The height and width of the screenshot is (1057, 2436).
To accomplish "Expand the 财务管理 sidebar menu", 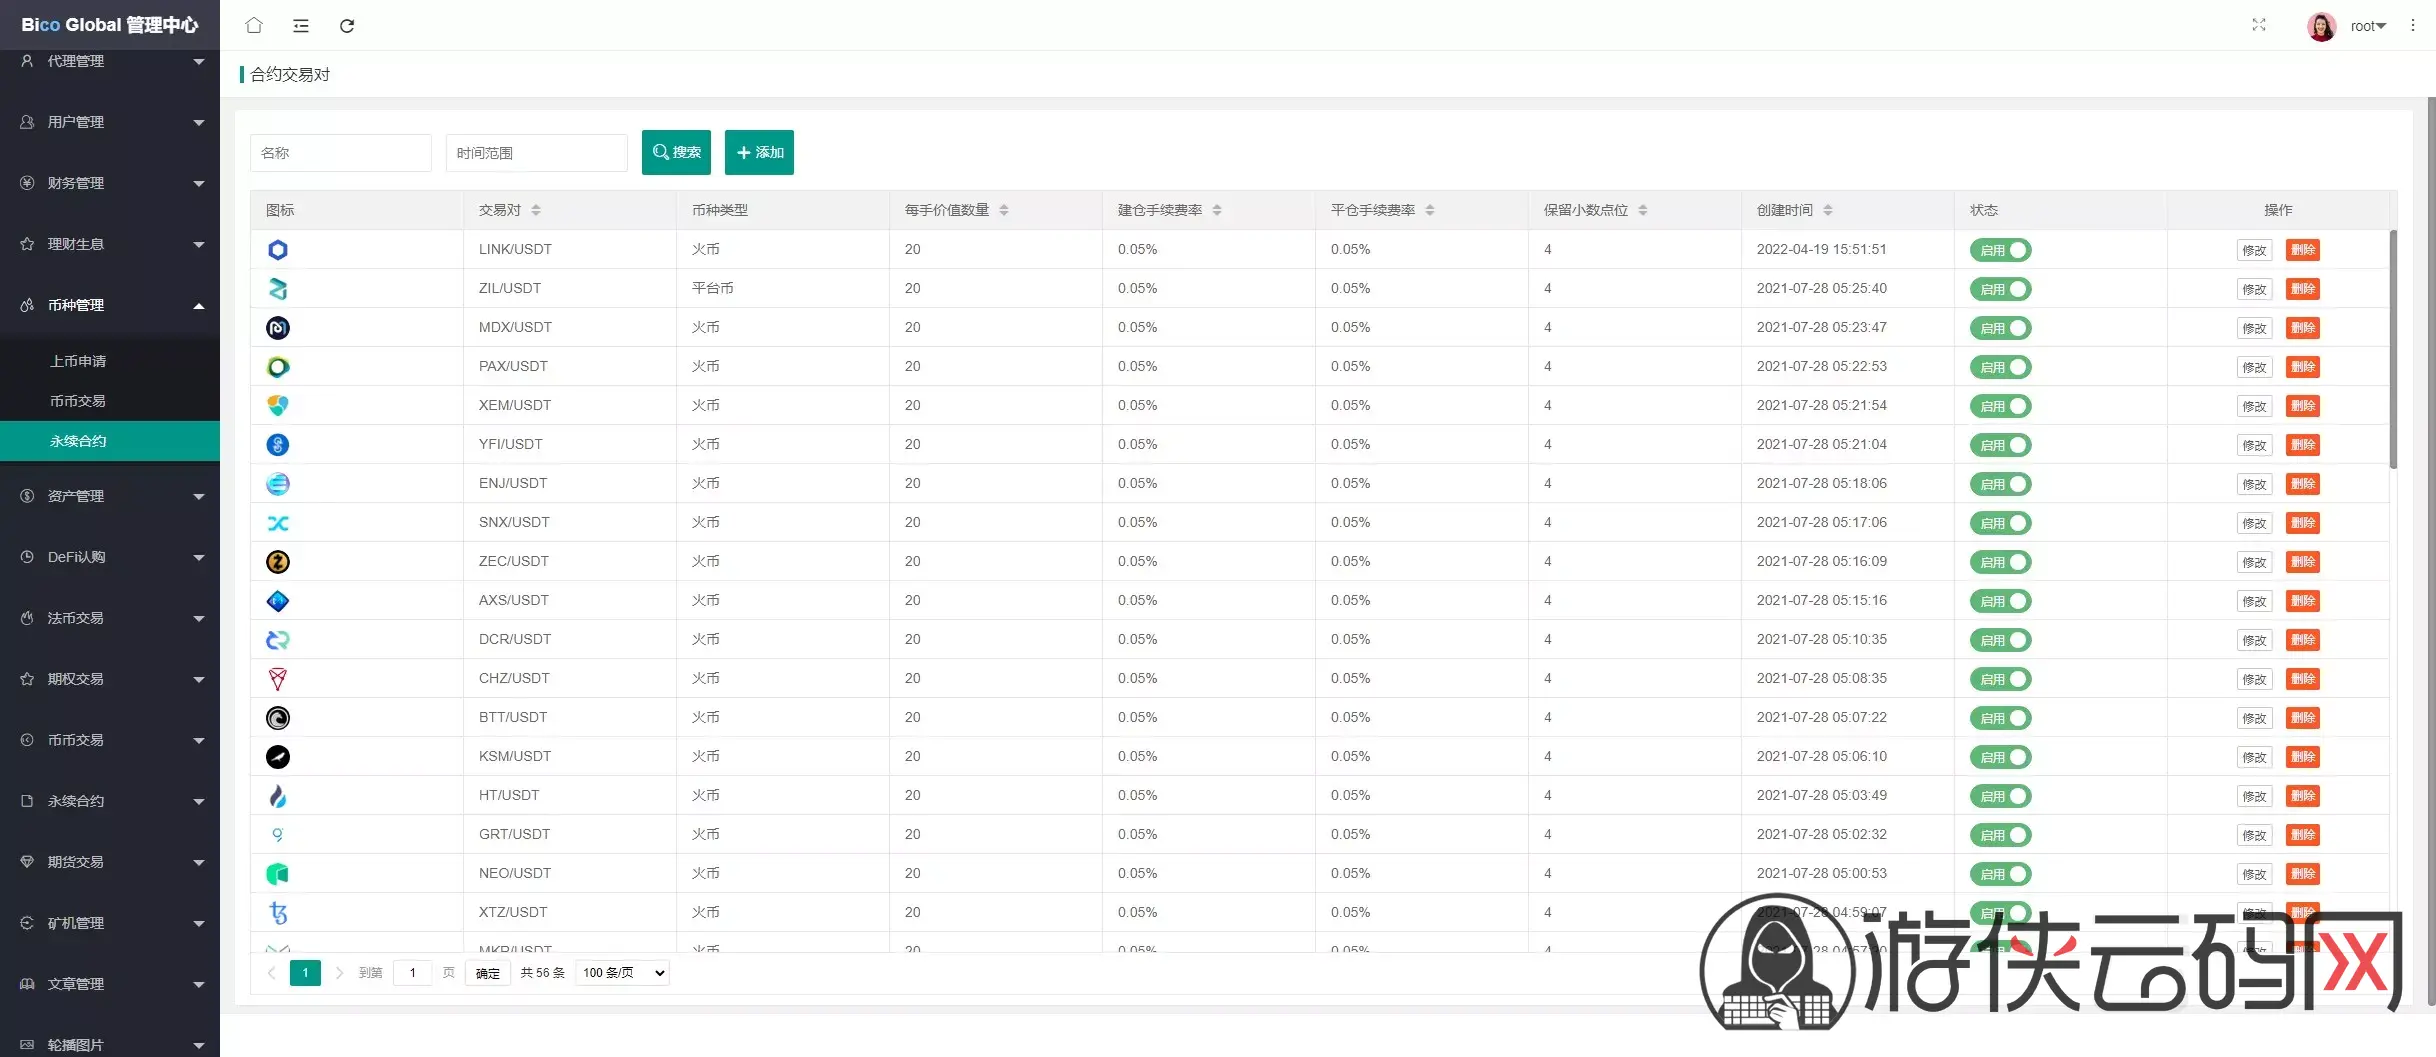I will pos(110,183).
